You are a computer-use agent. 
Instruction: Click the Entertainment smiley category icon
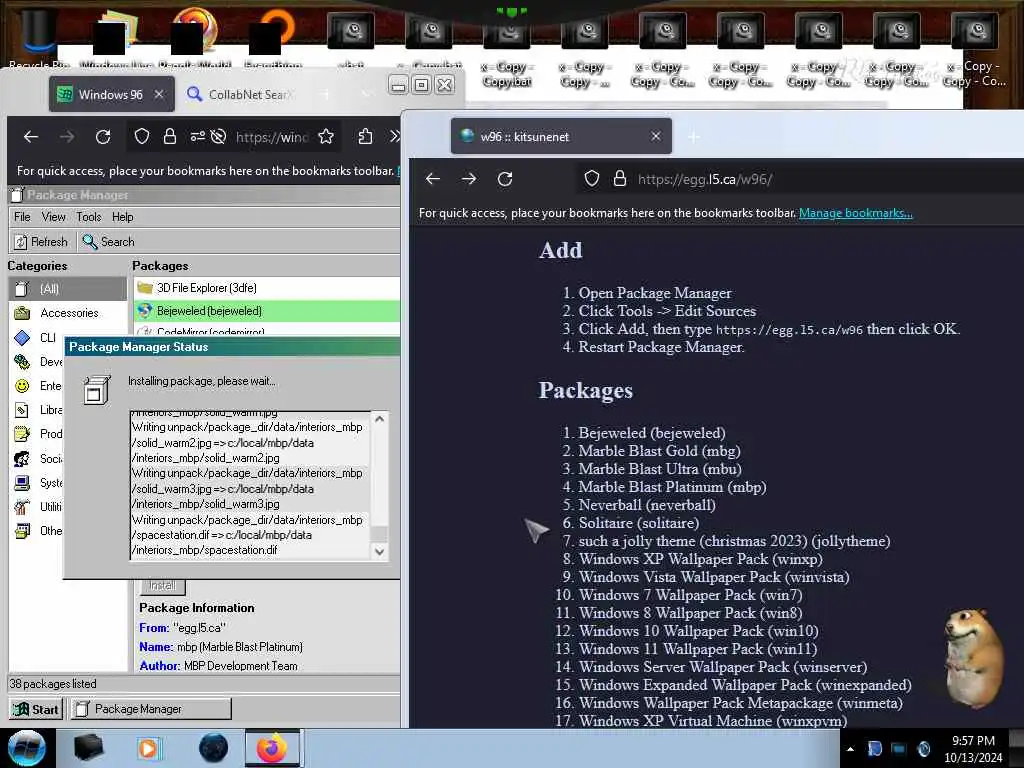22,386
